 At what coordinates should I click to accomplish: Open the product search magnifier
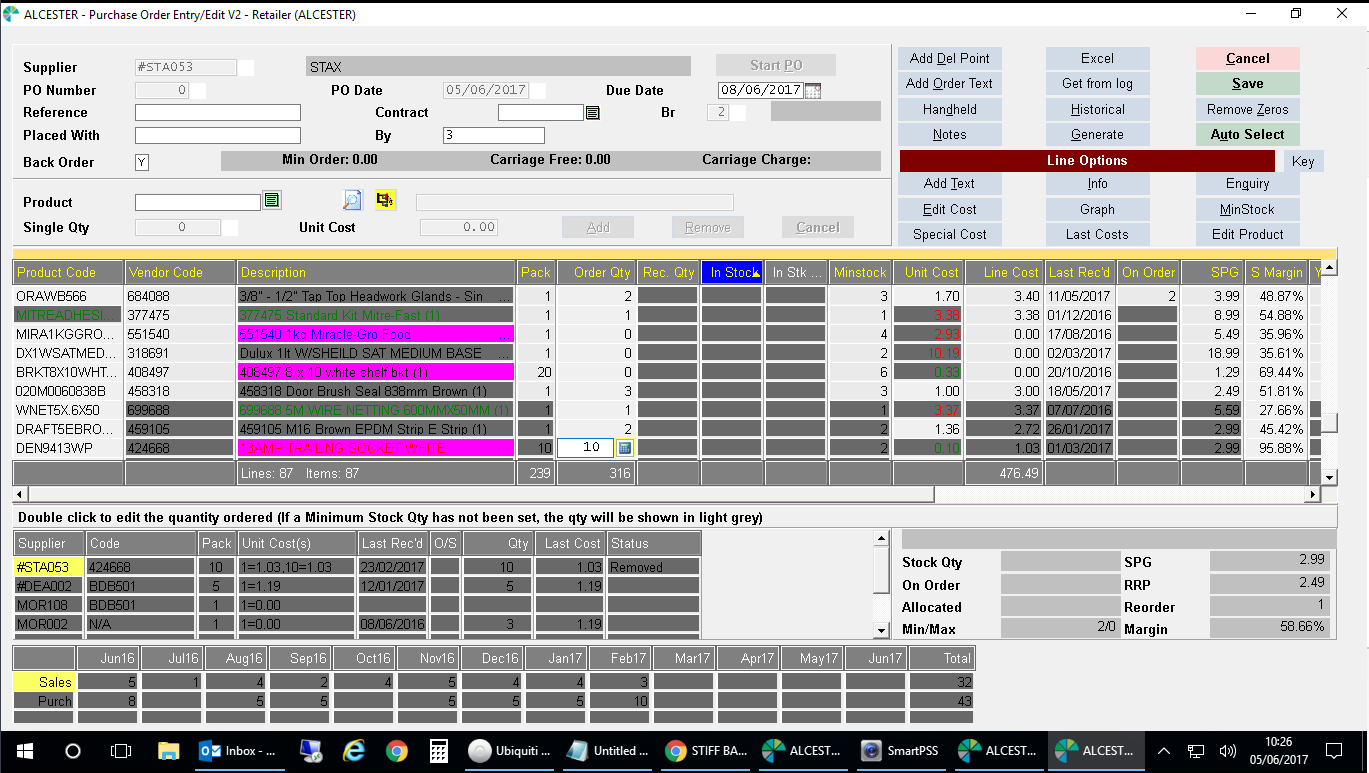[351, 201]
